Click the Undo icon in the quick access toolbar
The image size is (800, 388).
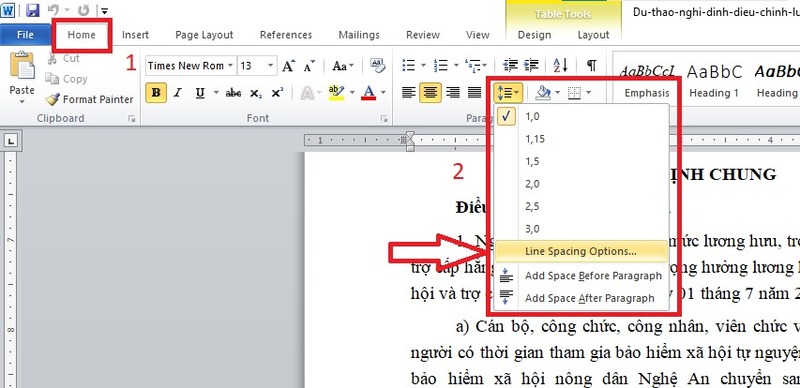53,10
